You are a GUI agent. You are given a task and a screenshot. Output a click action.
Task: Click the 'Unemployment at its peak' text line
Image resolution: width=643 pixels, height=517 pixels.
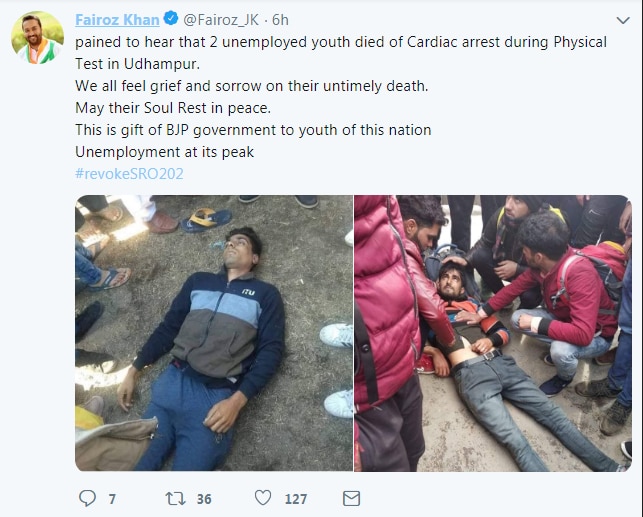click(x=164, y=152)
